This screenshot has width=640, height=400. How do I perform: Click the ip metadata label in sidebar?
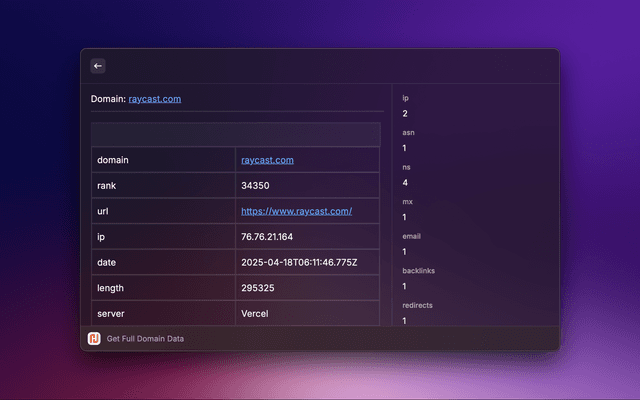point(405,98)
